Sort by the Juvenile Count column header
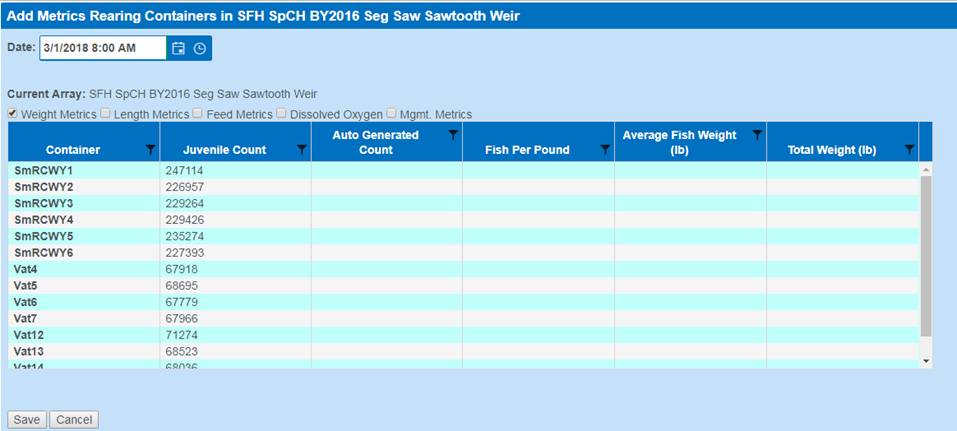This screenshot has width=957, height=431. pyautogui.click(x=224, y=150)
